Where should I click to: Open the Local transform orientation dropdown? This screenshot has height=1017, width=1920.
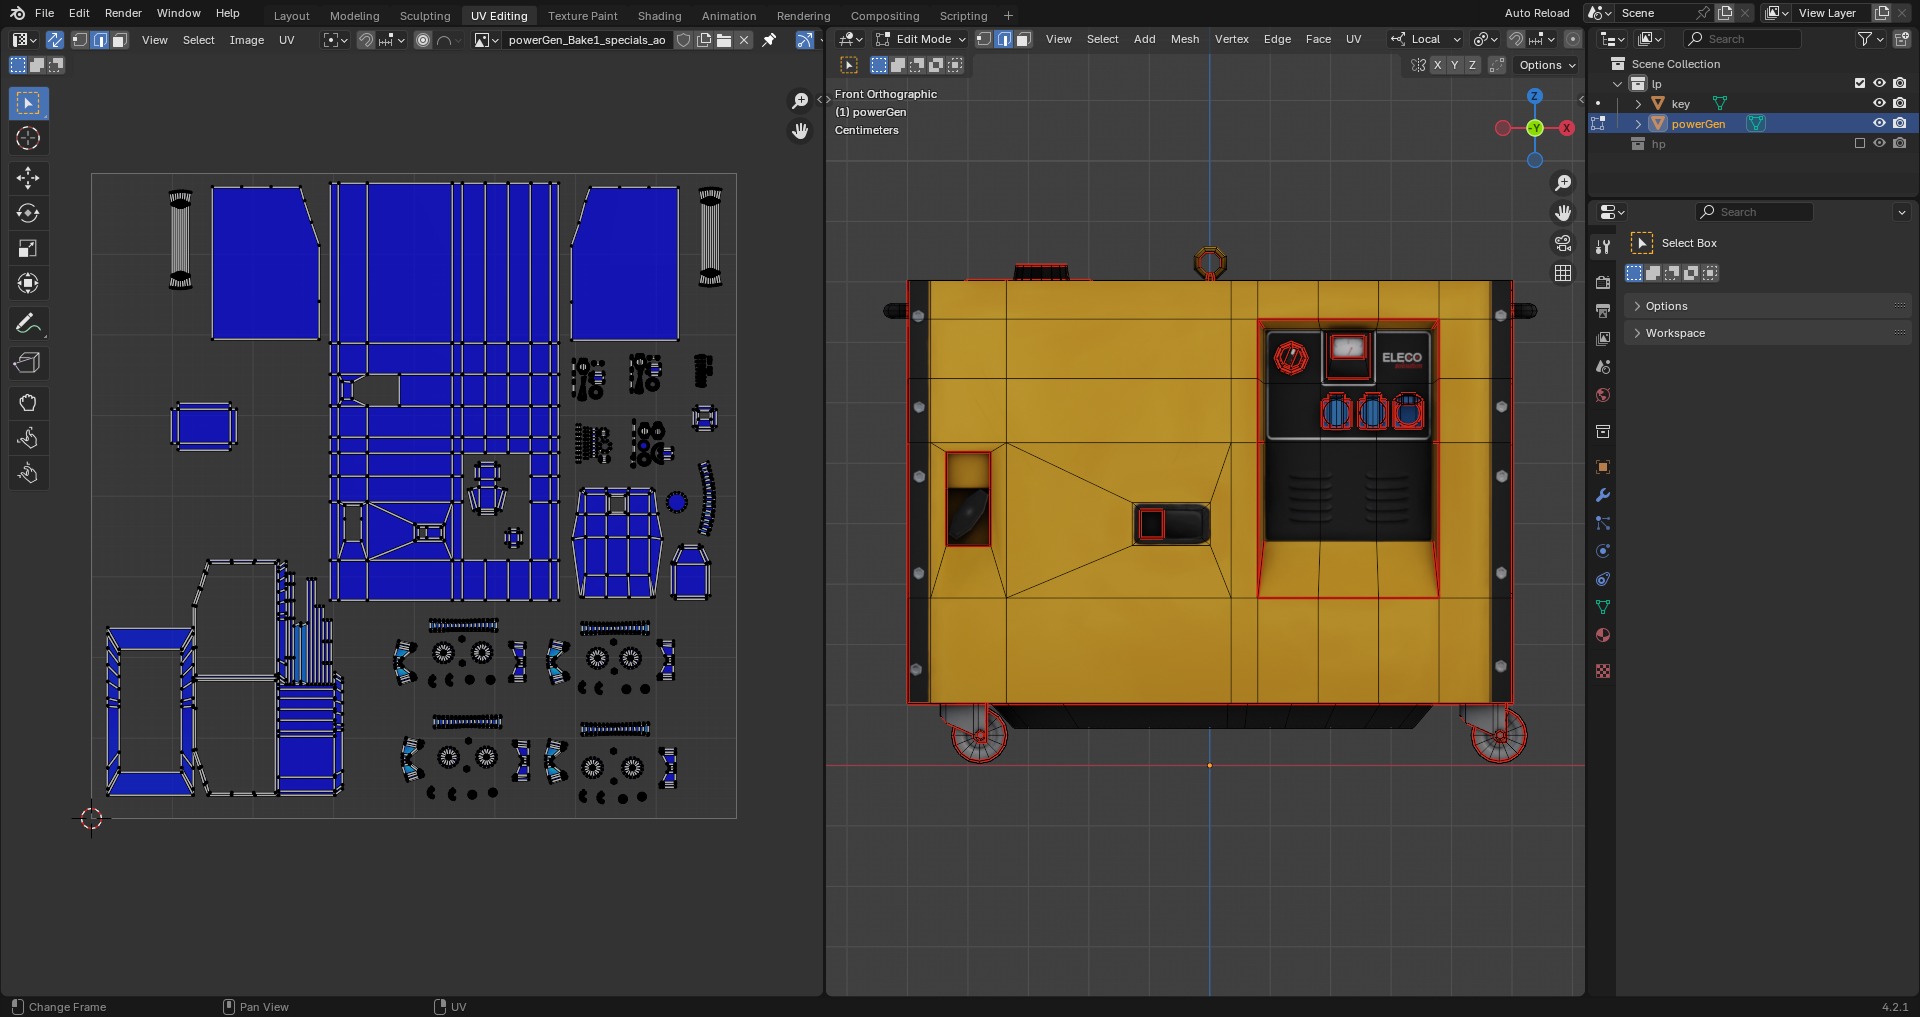(1426, 39)
